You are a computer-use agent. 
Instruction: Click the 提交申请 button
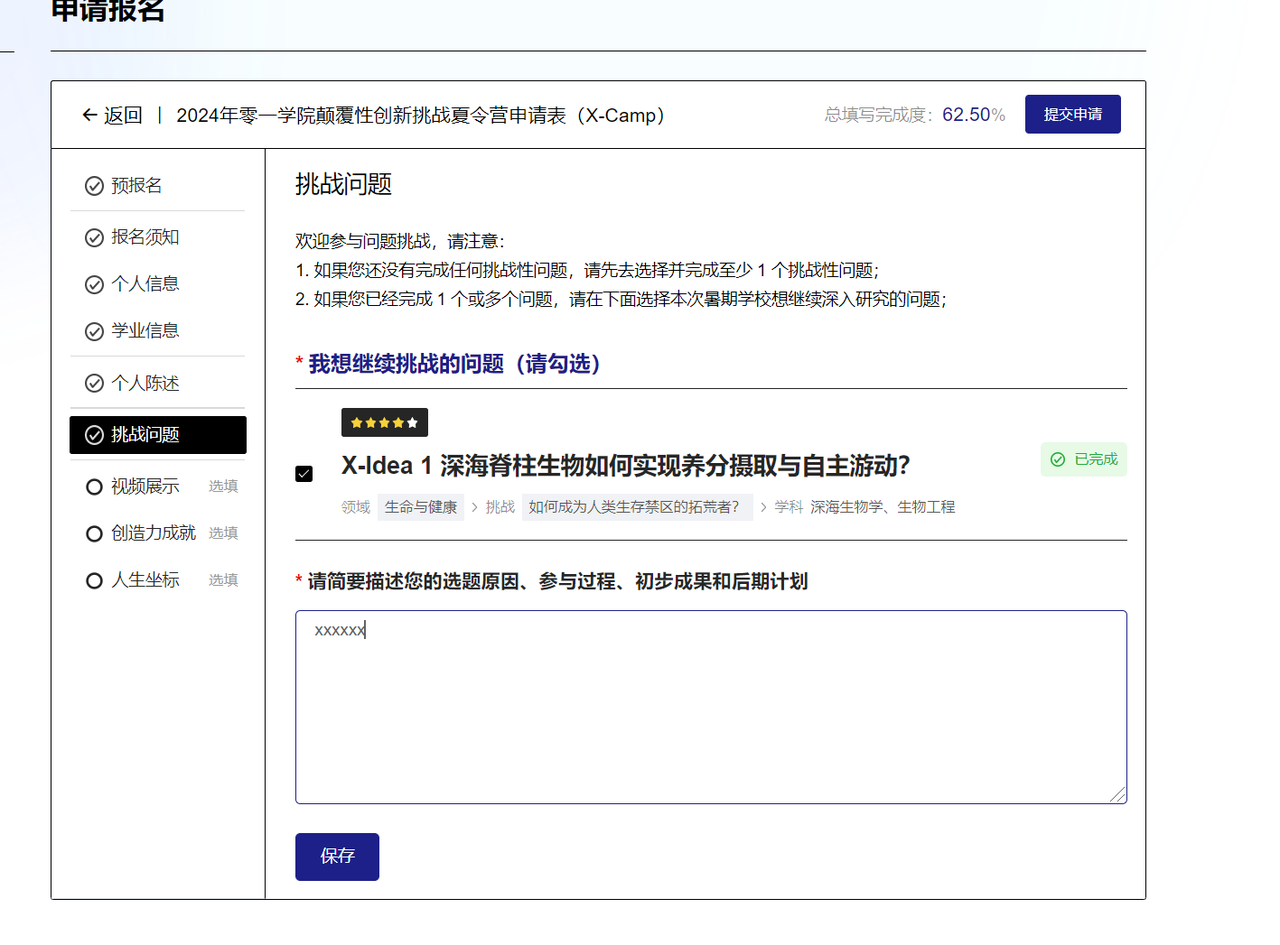[1073, 114]
